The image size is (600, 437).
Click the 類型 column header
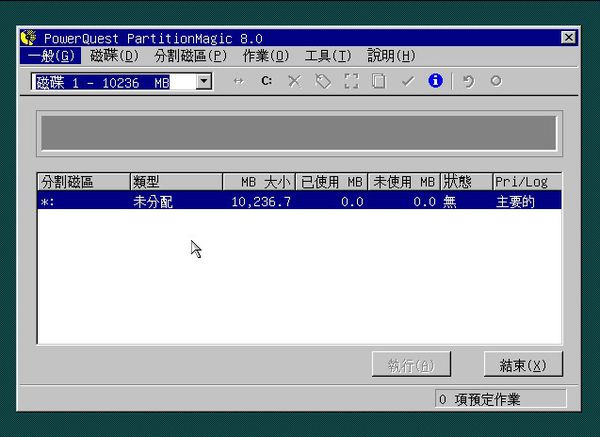pos(176,181)
